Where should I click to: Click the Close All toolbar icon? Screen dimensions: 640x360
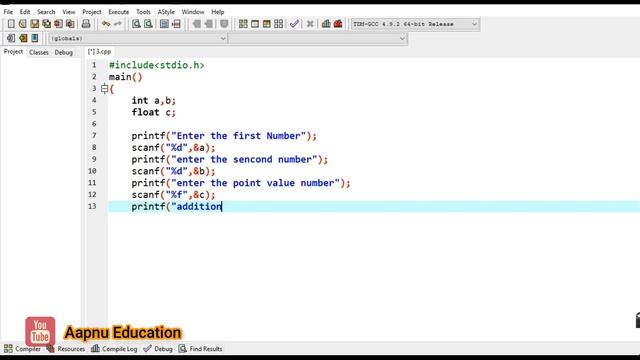(70, 24)
